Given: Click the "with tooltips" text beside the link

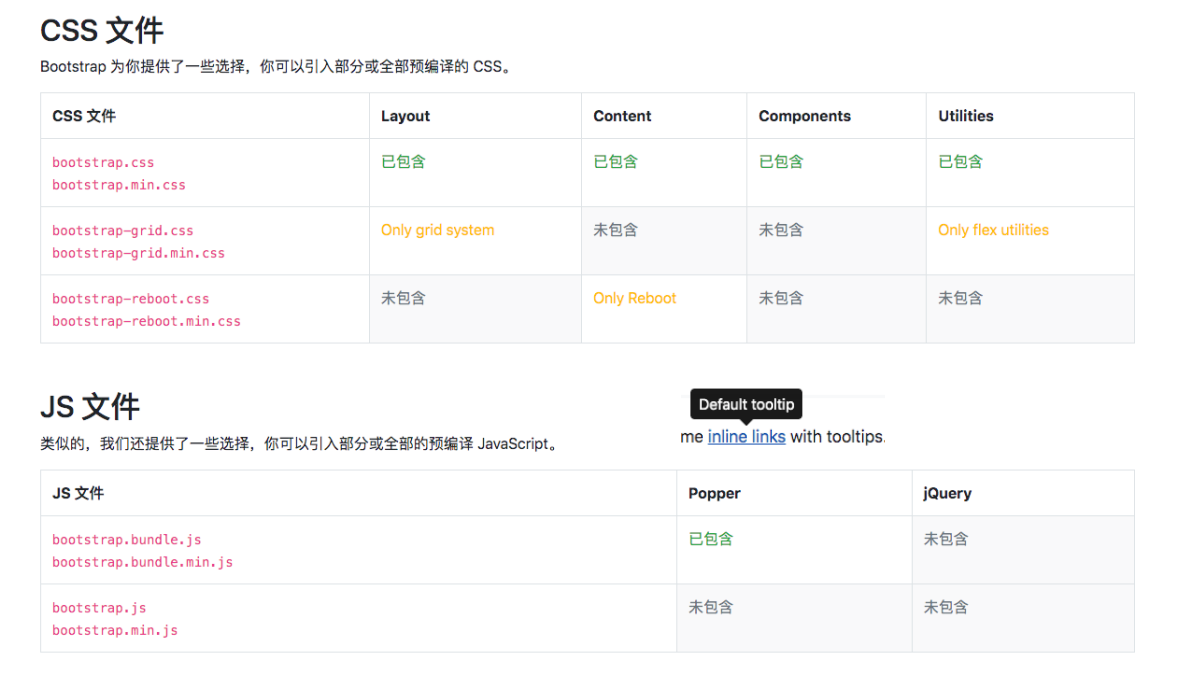Looking at the screenshot, I should coord(837,437).
